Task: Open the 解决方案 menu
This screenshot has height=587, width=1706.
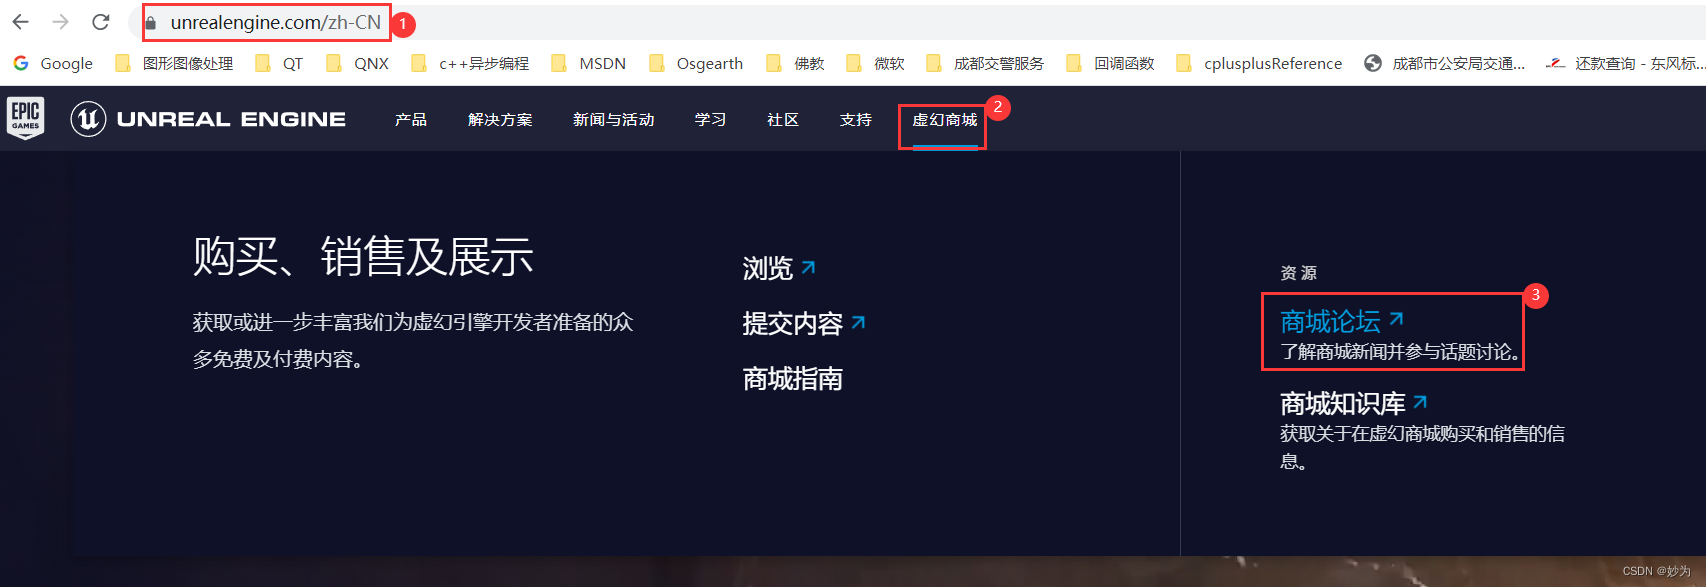Action: tap(500, 119)
